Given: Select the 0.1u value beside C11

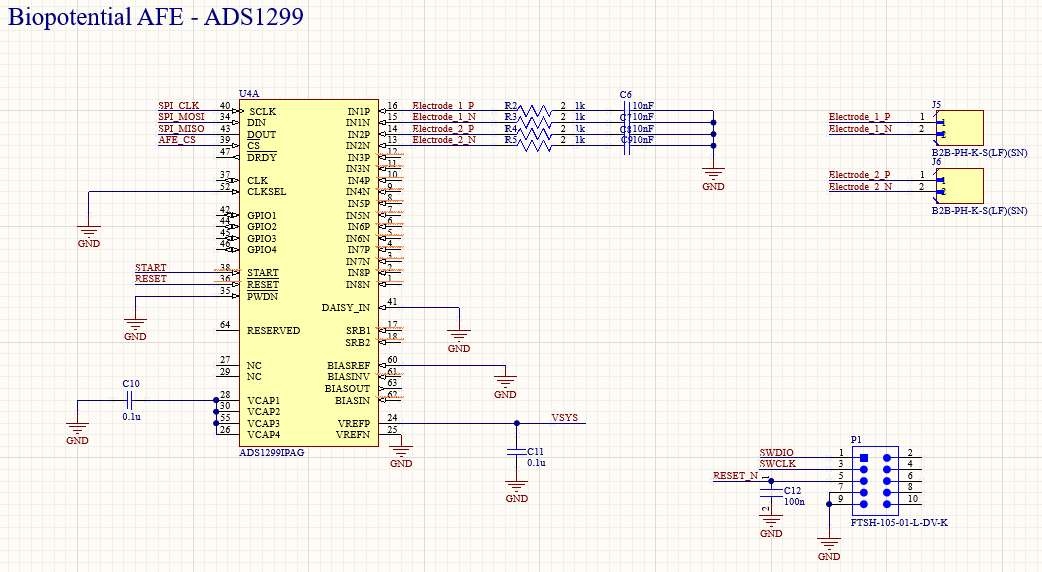Looking at the screenshot, I should 536,462.
